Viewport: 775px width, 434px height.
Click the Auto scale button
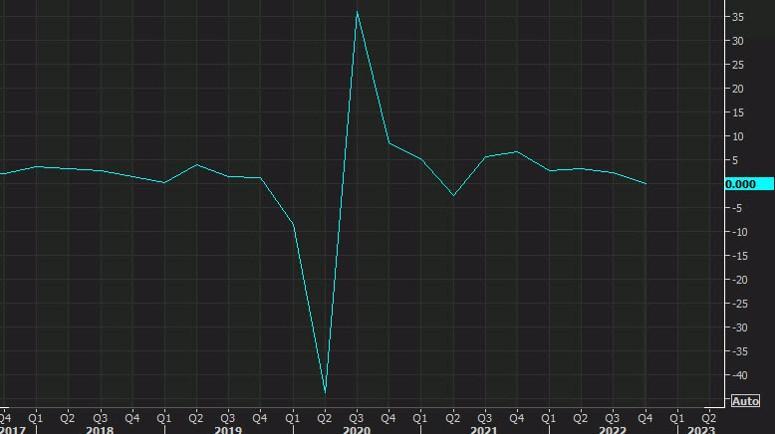pos(746,401)
